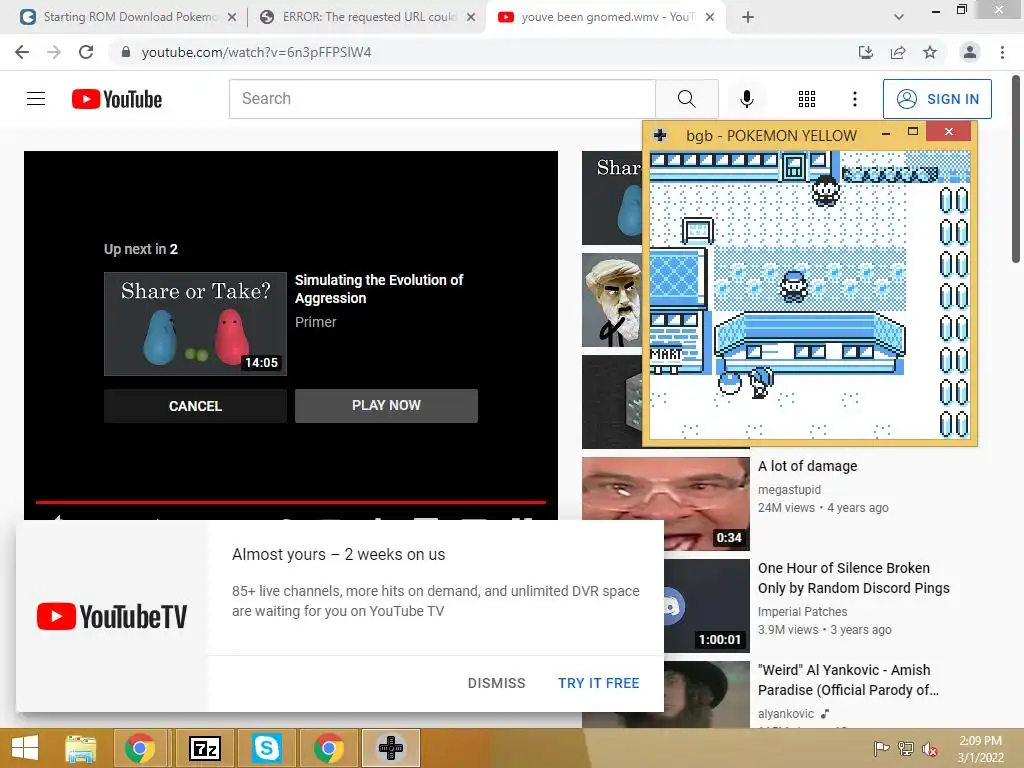The image size is (1024, 768).
Task: Cancel the up next autoplay
Action: point(195,406)
